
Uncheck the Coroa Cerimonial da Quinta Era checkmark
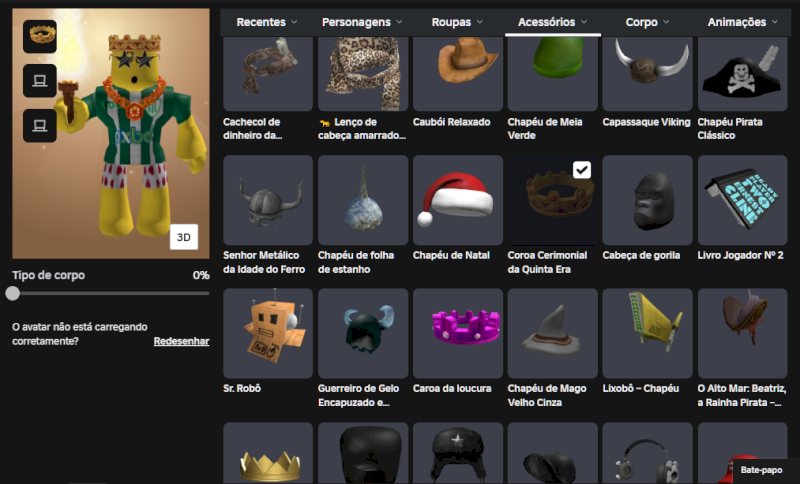pos(582,170)
